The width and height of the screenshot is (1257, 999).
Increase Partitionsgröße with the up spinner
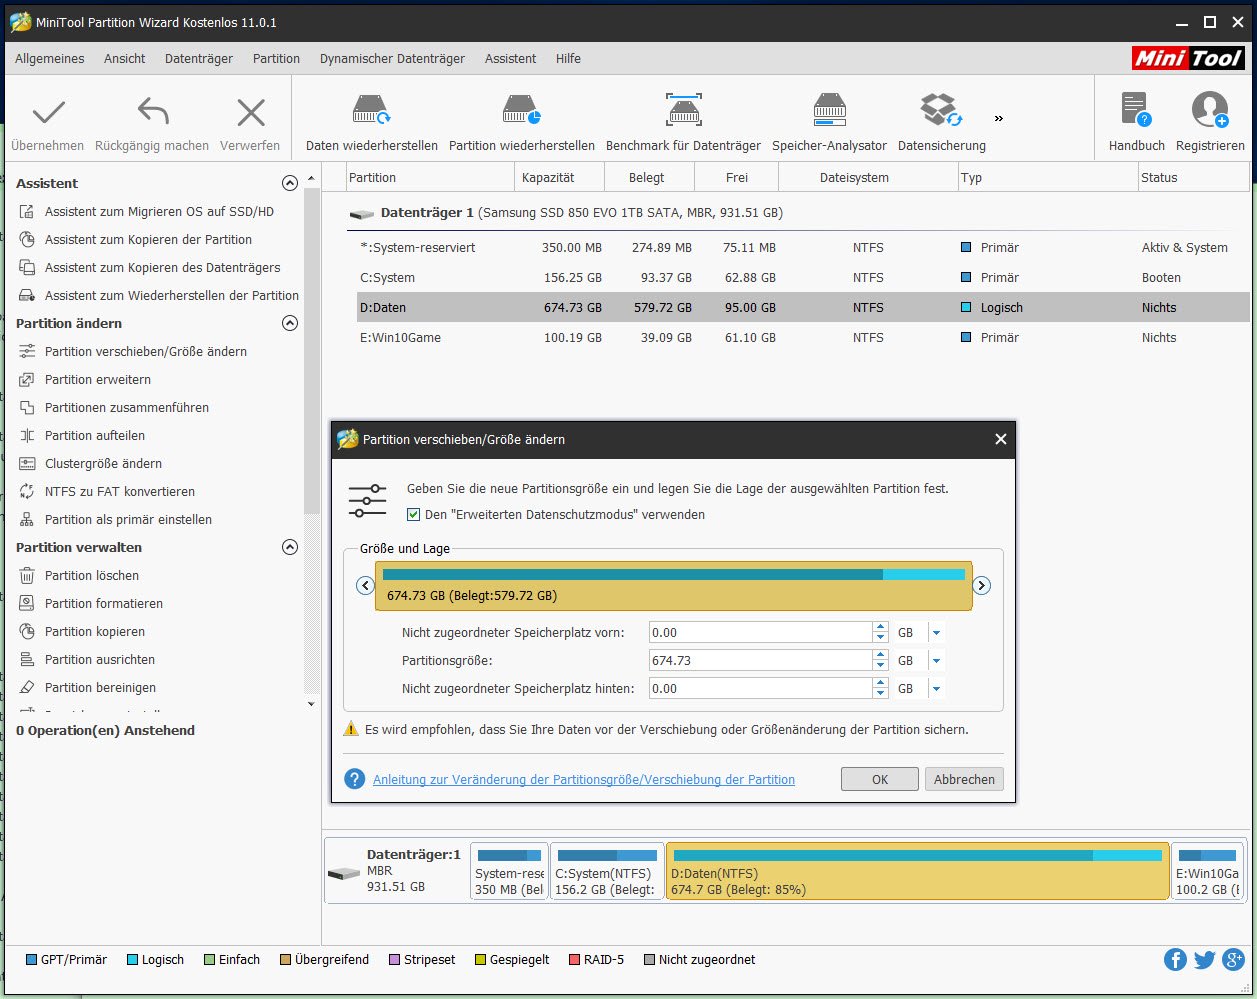[879, 655]
